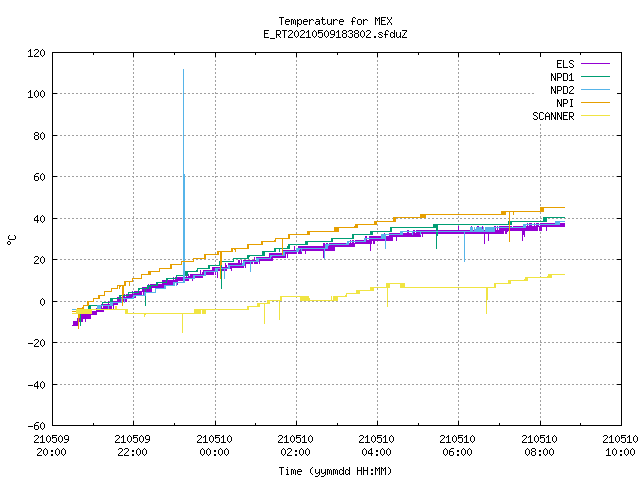Viewport: 640px width, 480px height.
Task: Click the x-axis label 210510 10:00
Action: tap(620, 446)
